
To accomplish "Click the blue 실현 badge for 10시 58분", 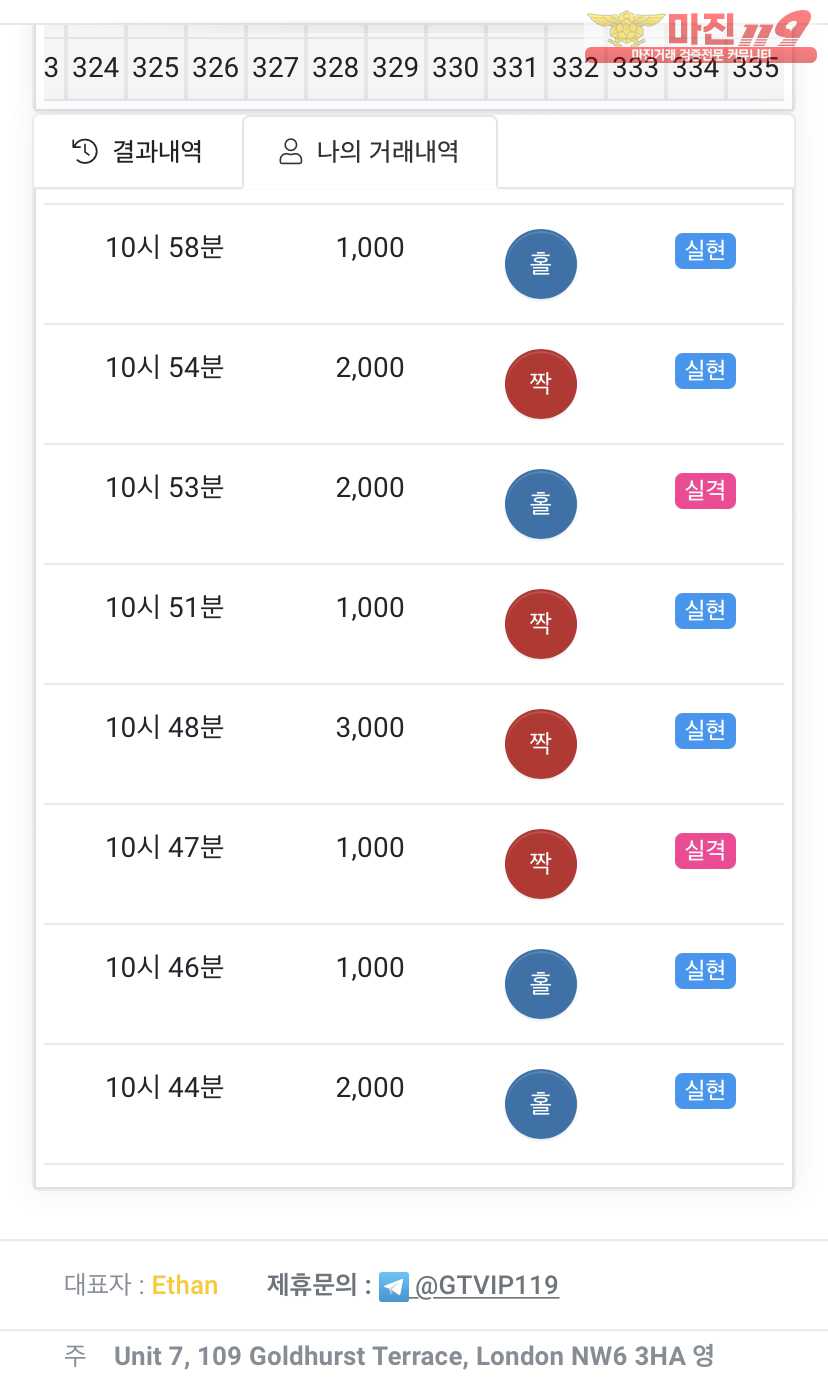I will coord(705,250).
